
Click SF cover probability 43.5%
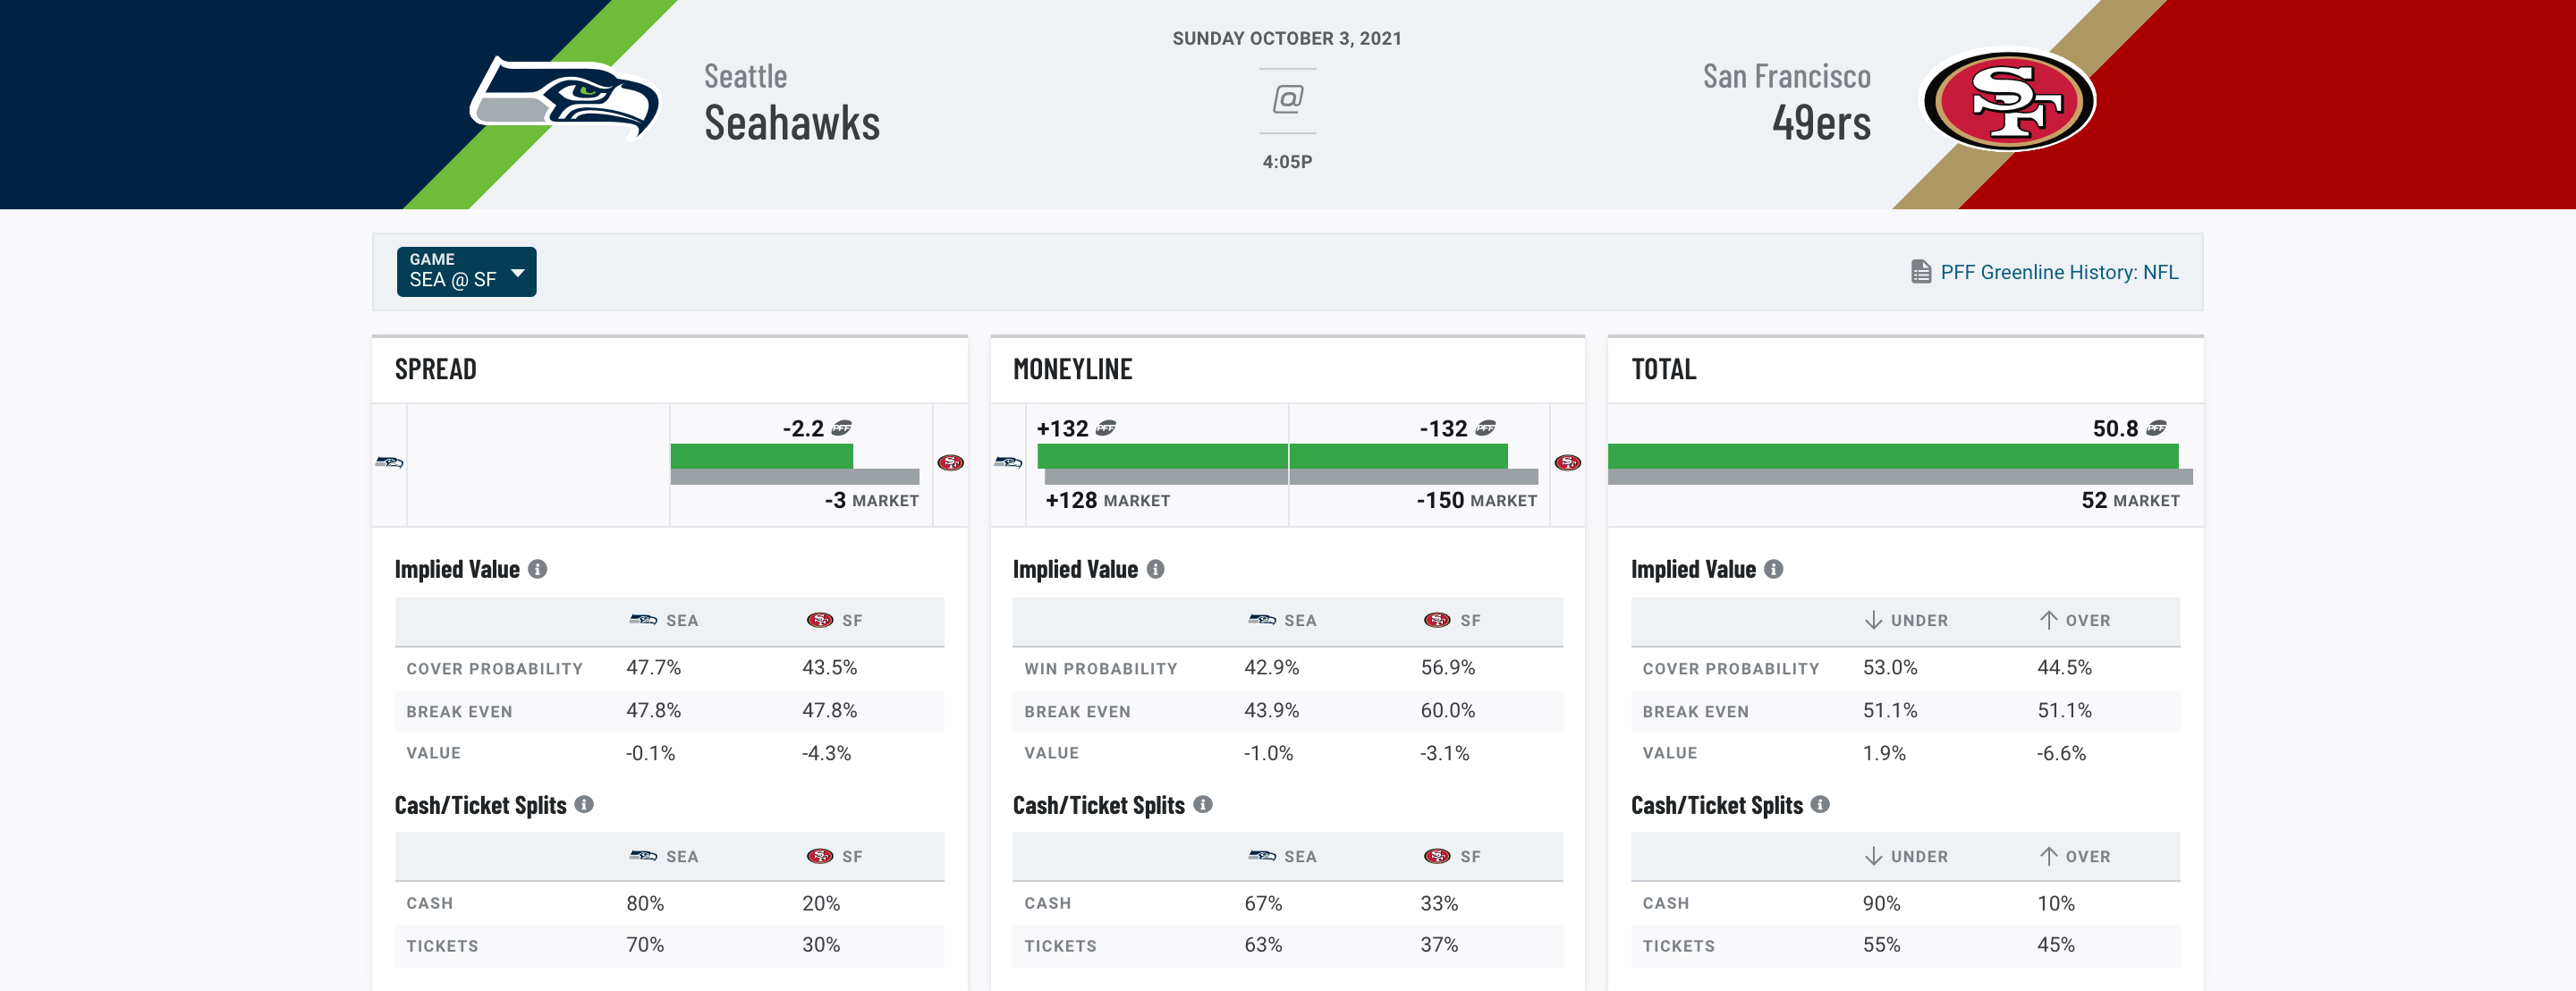(x=829, y=667)
